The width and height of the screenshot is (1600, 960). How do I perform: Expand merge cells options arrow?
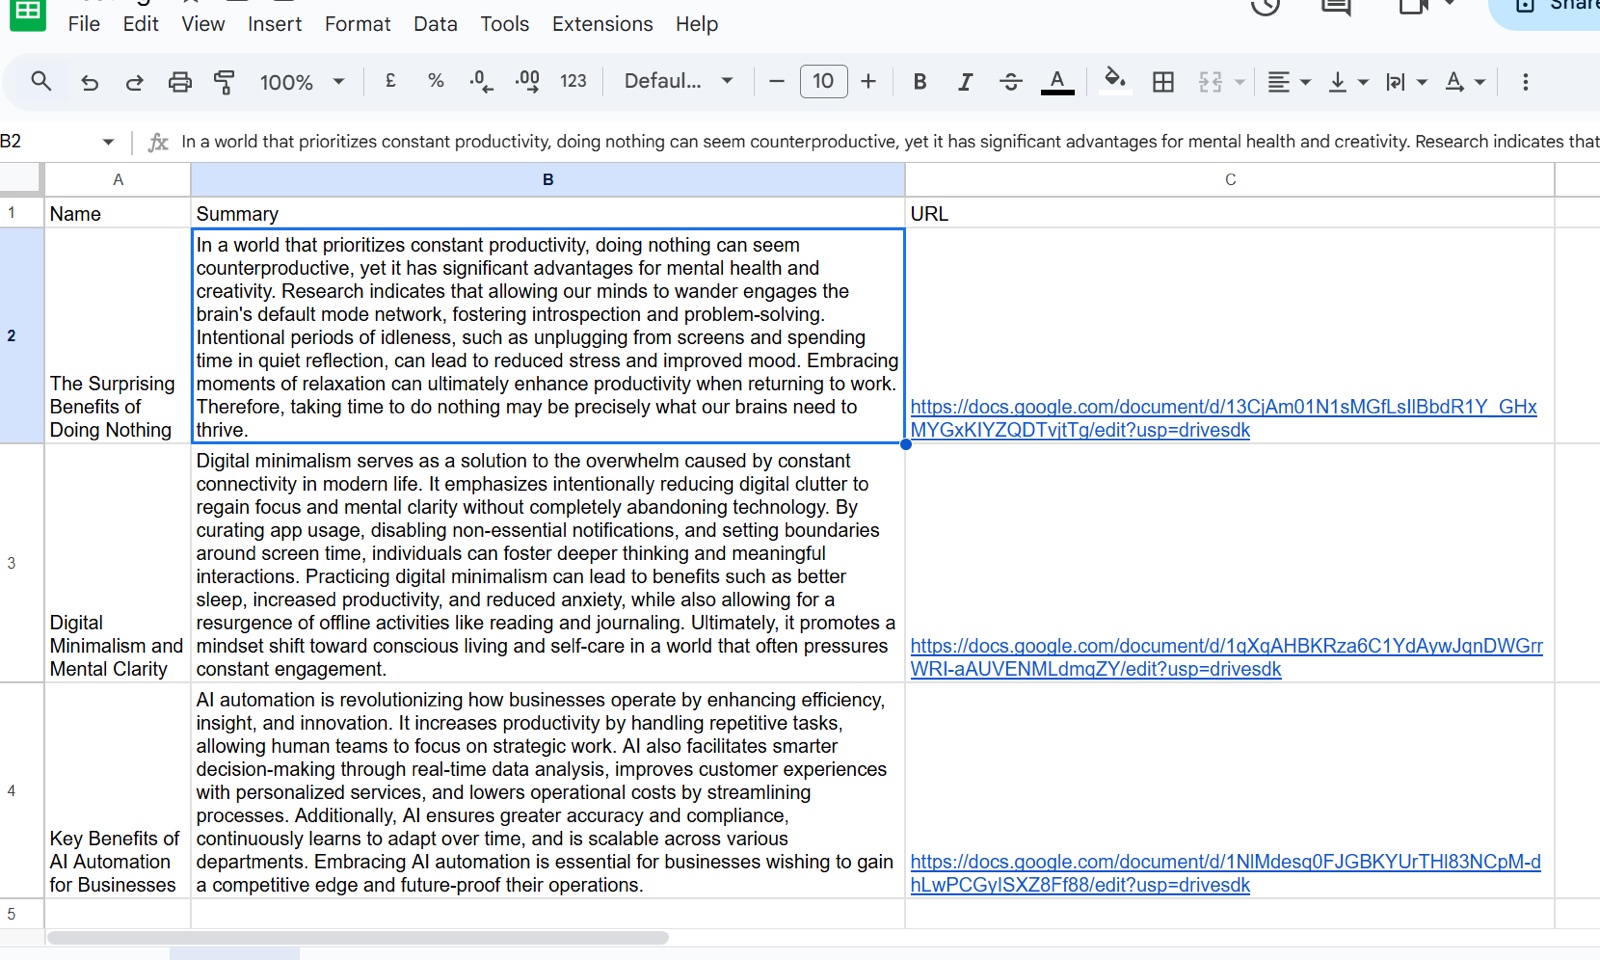click(x=1239, y=82)
